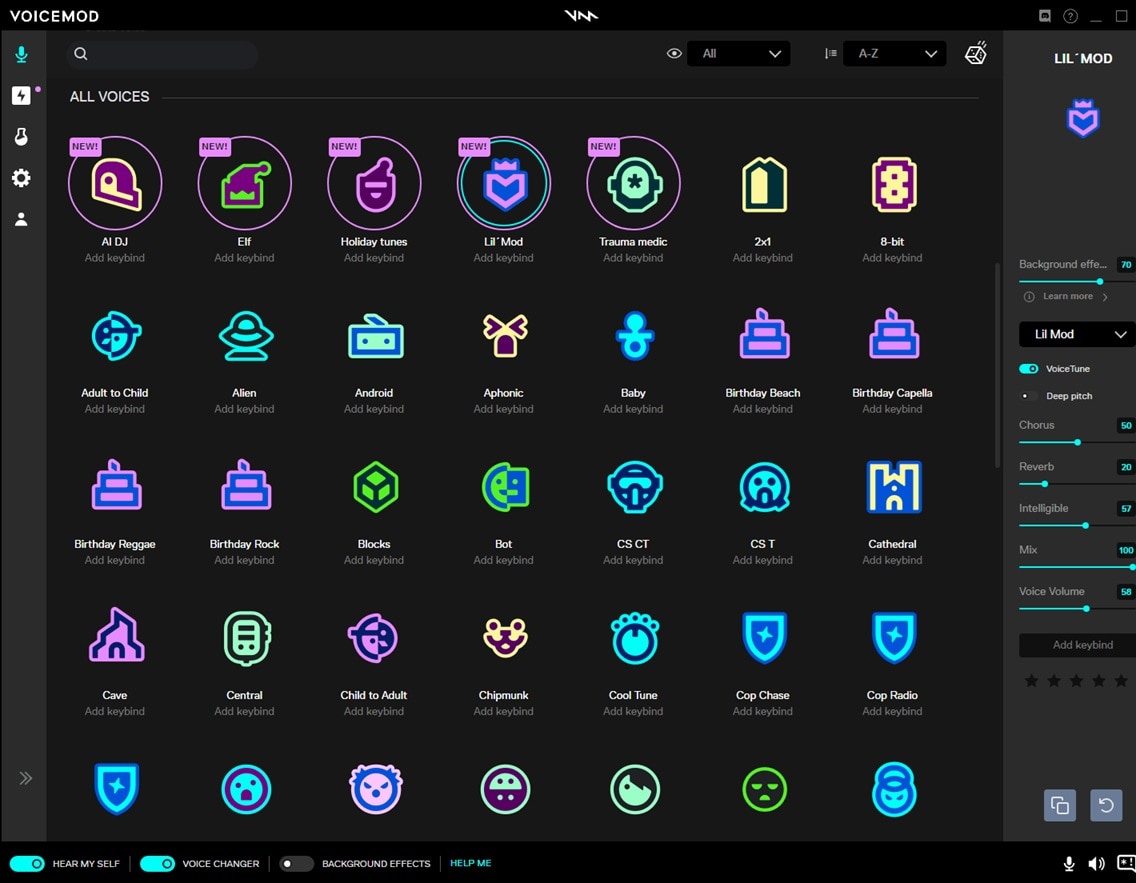Open the Voicebox microphone tab in sidebar
The image size is (1136, 883).
(x=22, y=54)
